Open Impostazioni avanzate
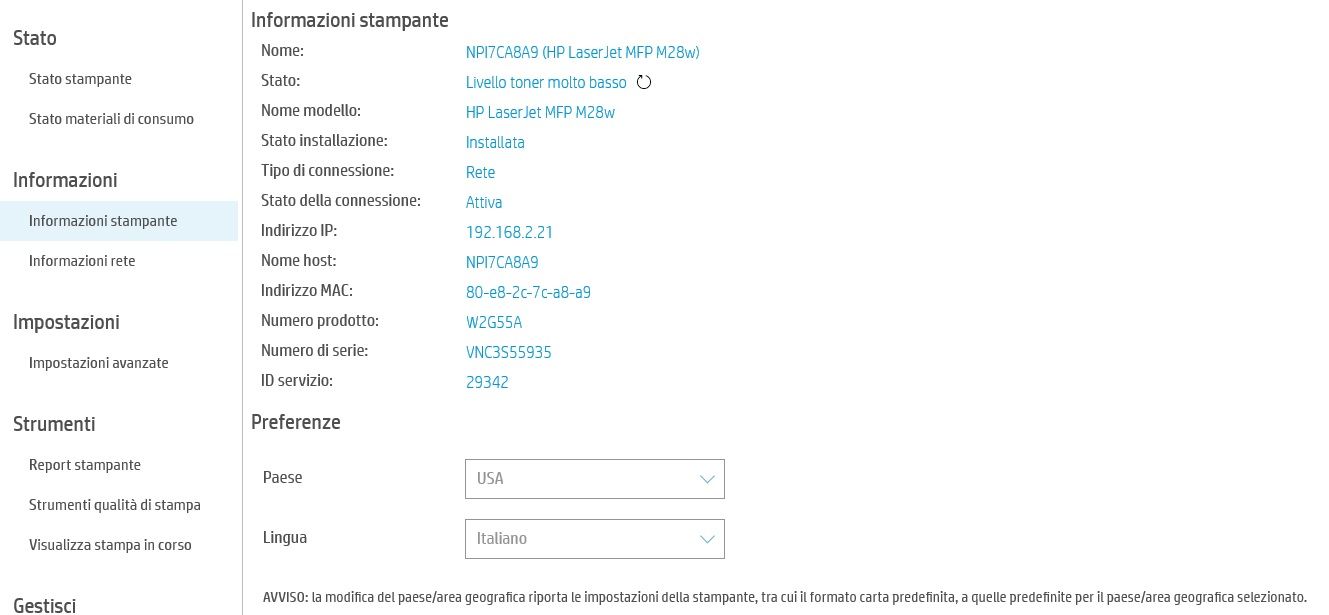This screenshot has height=615, width=1329. tap(98, 363)
